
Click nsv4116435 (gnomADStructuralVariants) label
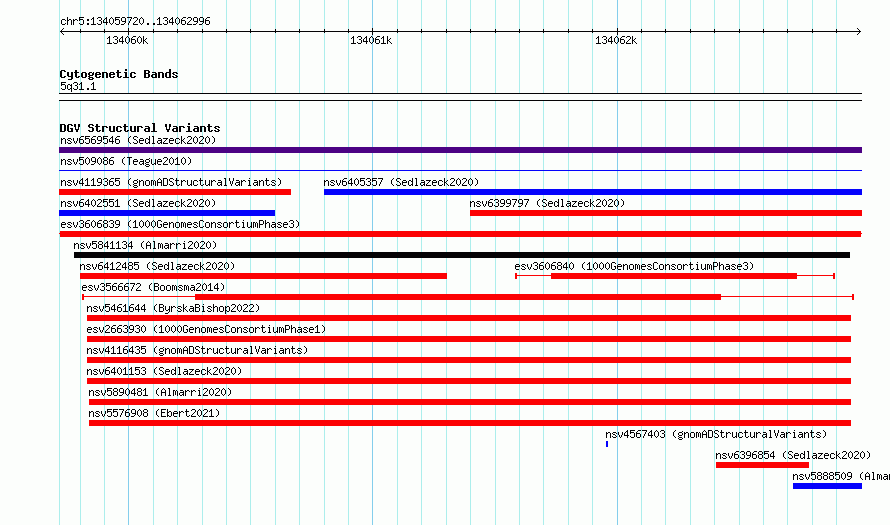197,350
